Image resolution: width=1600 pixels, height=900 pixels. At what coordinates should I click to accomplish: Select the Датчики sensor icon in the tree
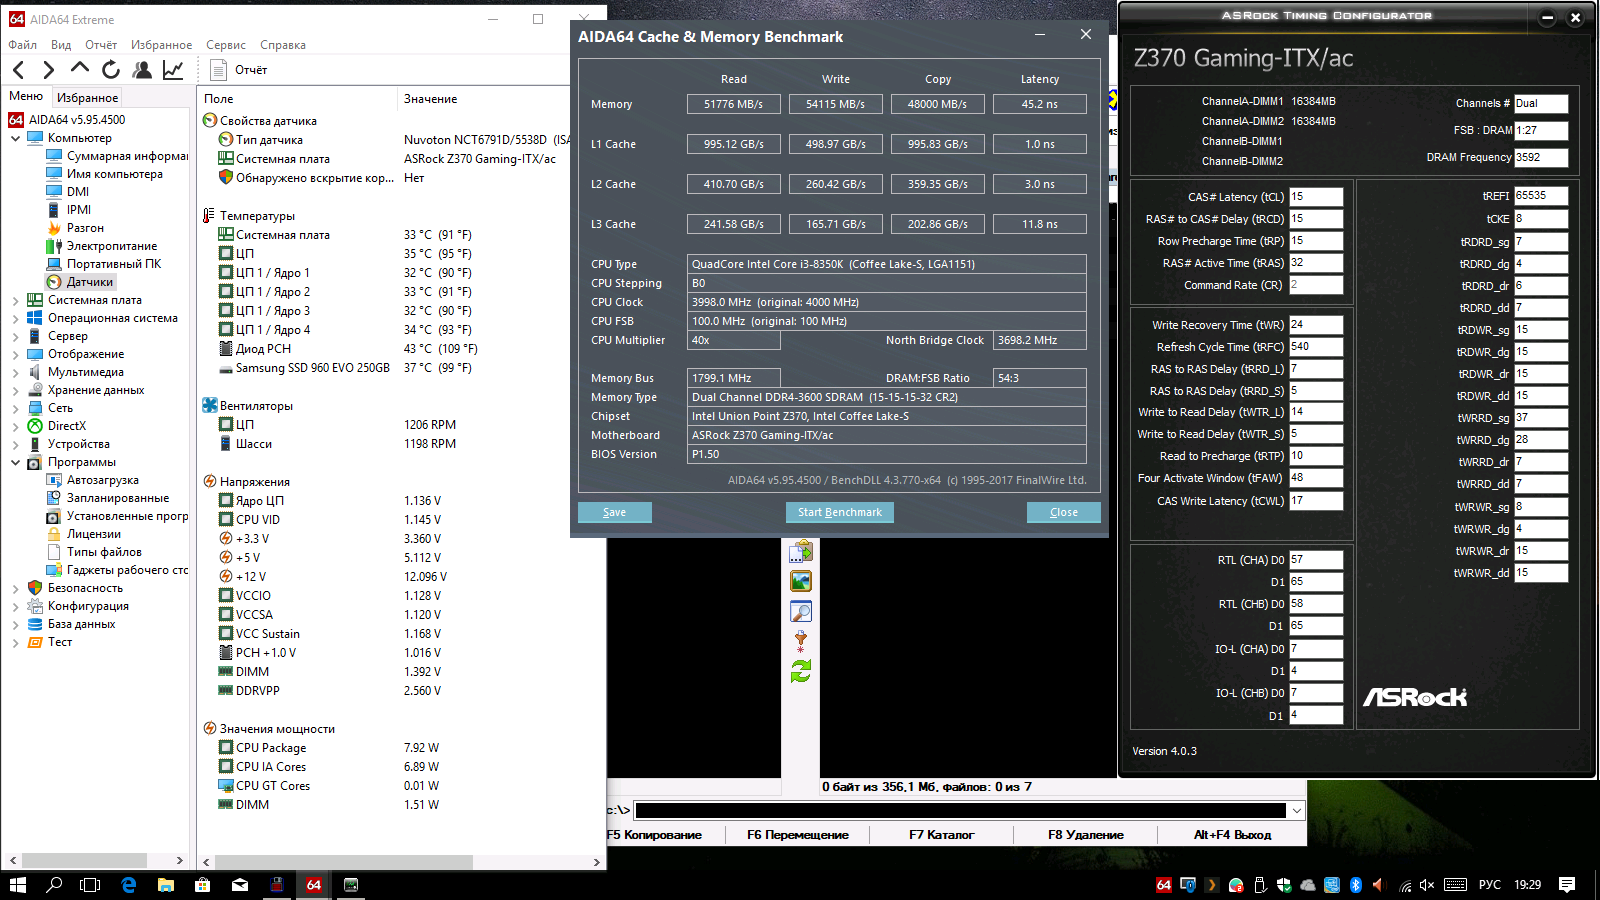(x=54, y=282)
